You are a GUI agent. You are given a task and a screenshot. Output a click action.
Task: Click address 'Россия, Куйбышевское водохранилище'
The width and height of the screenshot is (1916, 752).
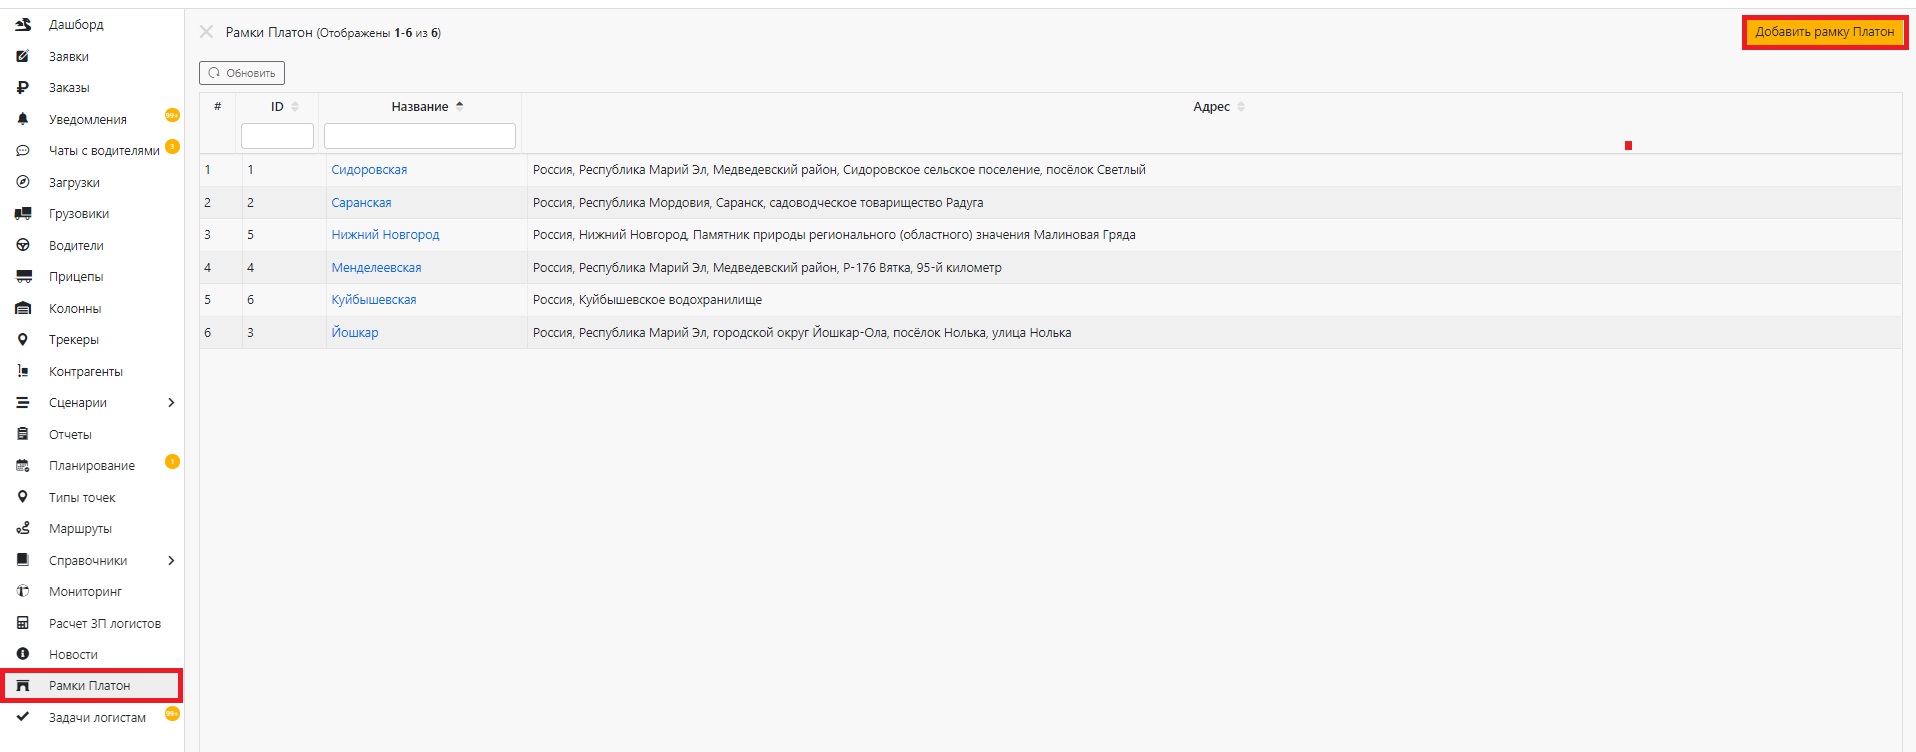coord(647,300)
